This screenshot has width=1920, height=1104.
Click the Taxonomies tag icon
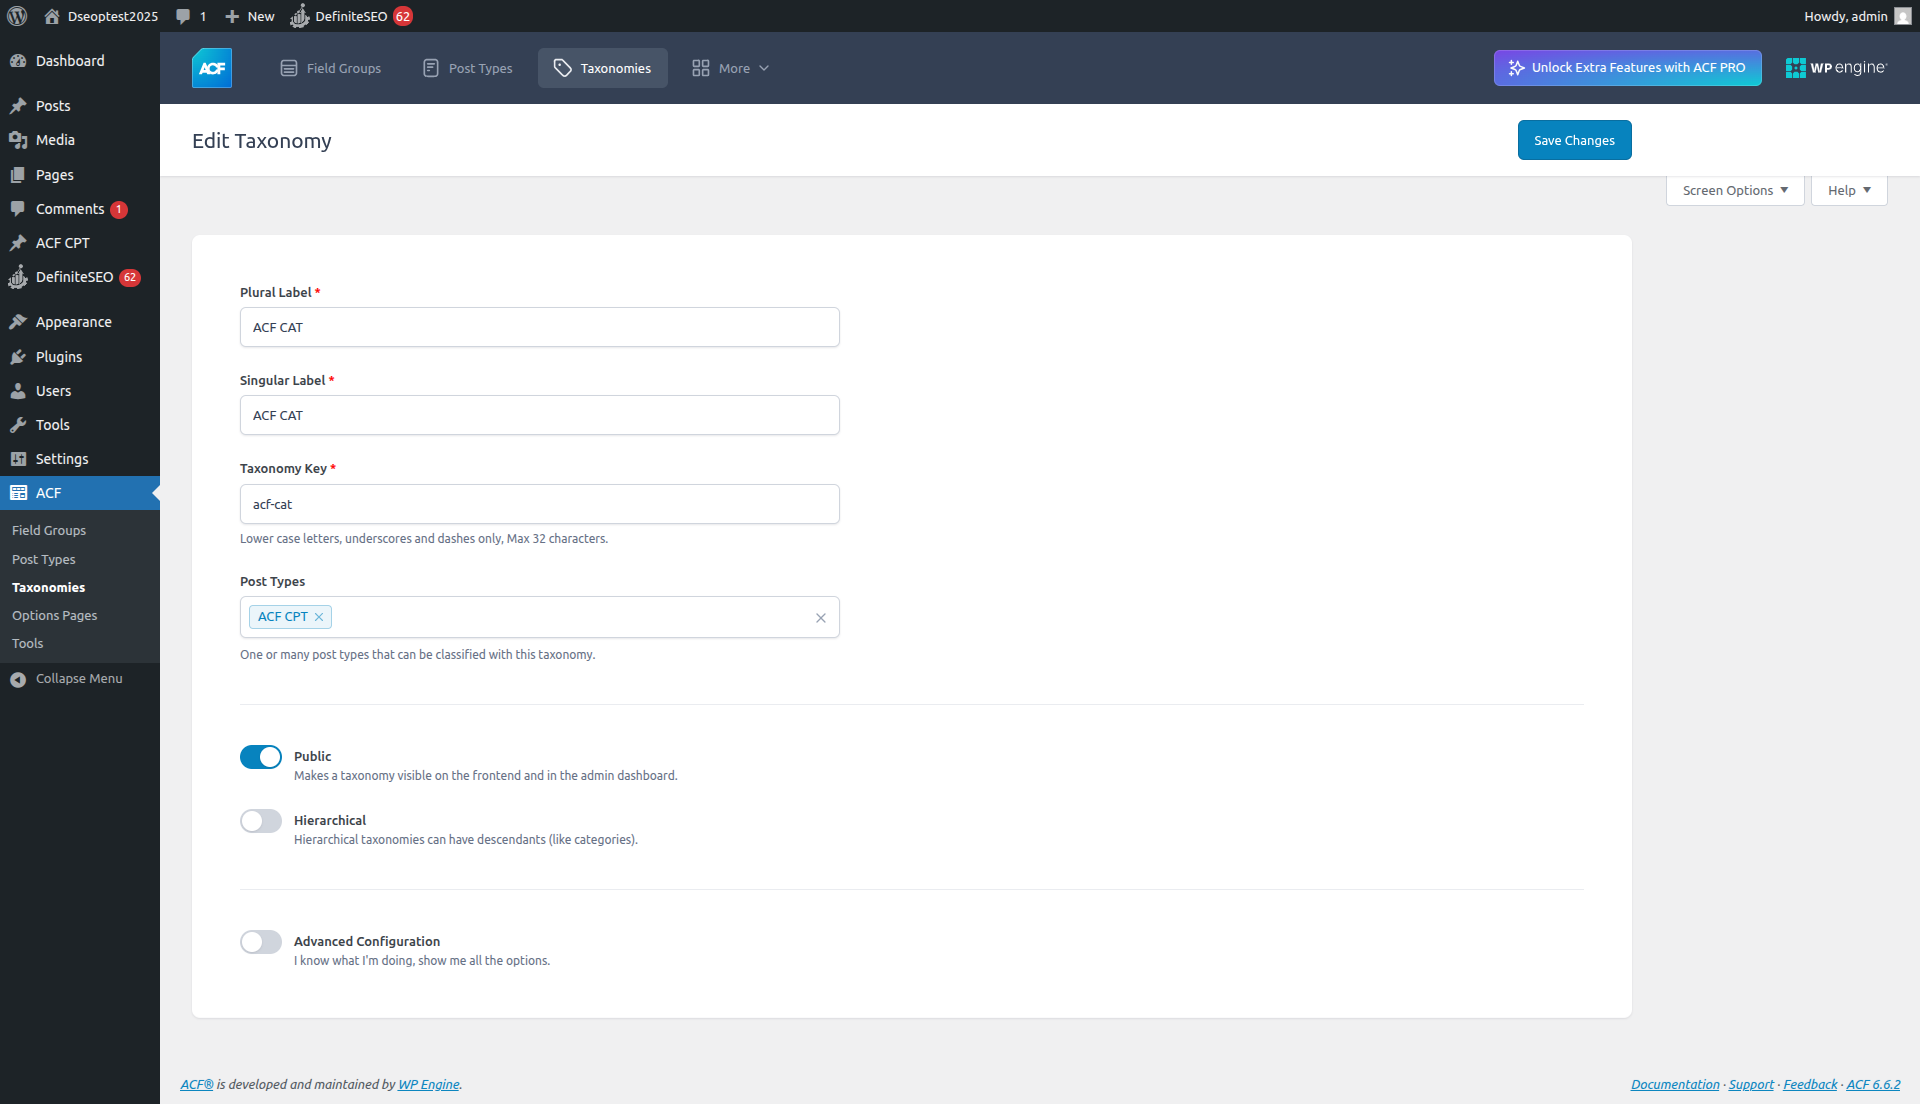point(563,67)
